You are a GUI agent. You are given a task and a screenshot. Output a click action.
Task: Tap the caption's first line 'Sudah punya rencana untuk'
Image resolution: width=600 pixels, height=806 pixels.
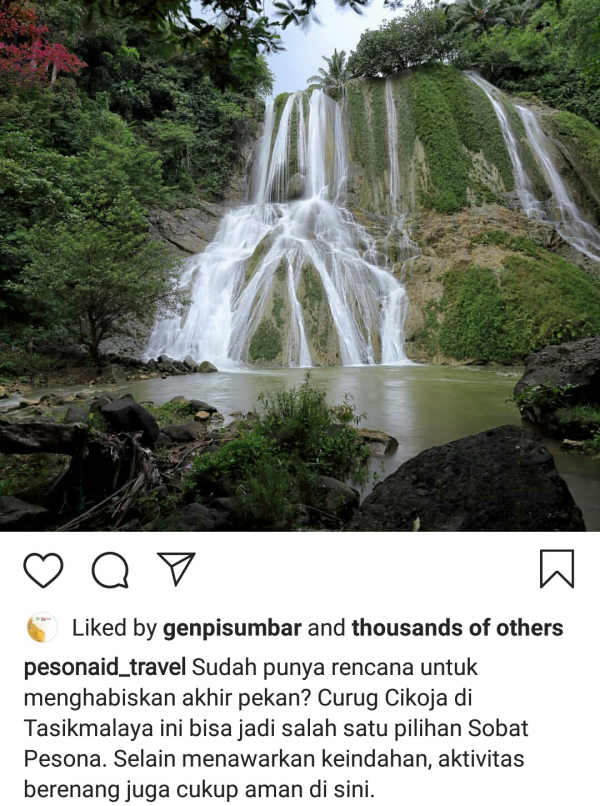(335, 668)
